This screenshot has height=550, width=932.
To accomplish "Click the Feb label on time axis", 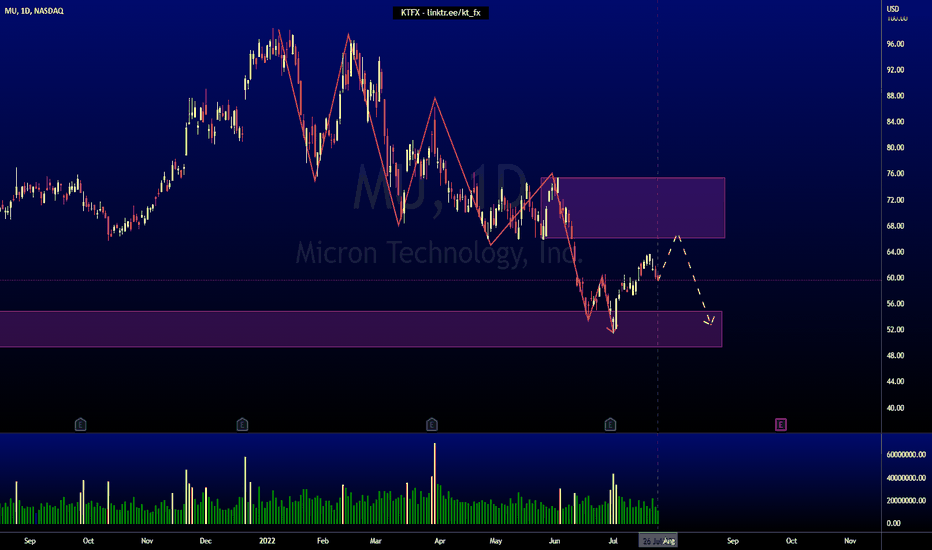I will coord(323,540).
